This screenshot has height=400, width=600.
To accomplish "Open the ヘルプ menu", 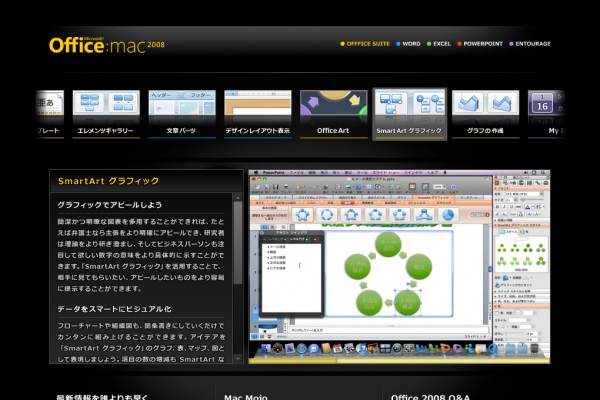I will click(432, 173).
